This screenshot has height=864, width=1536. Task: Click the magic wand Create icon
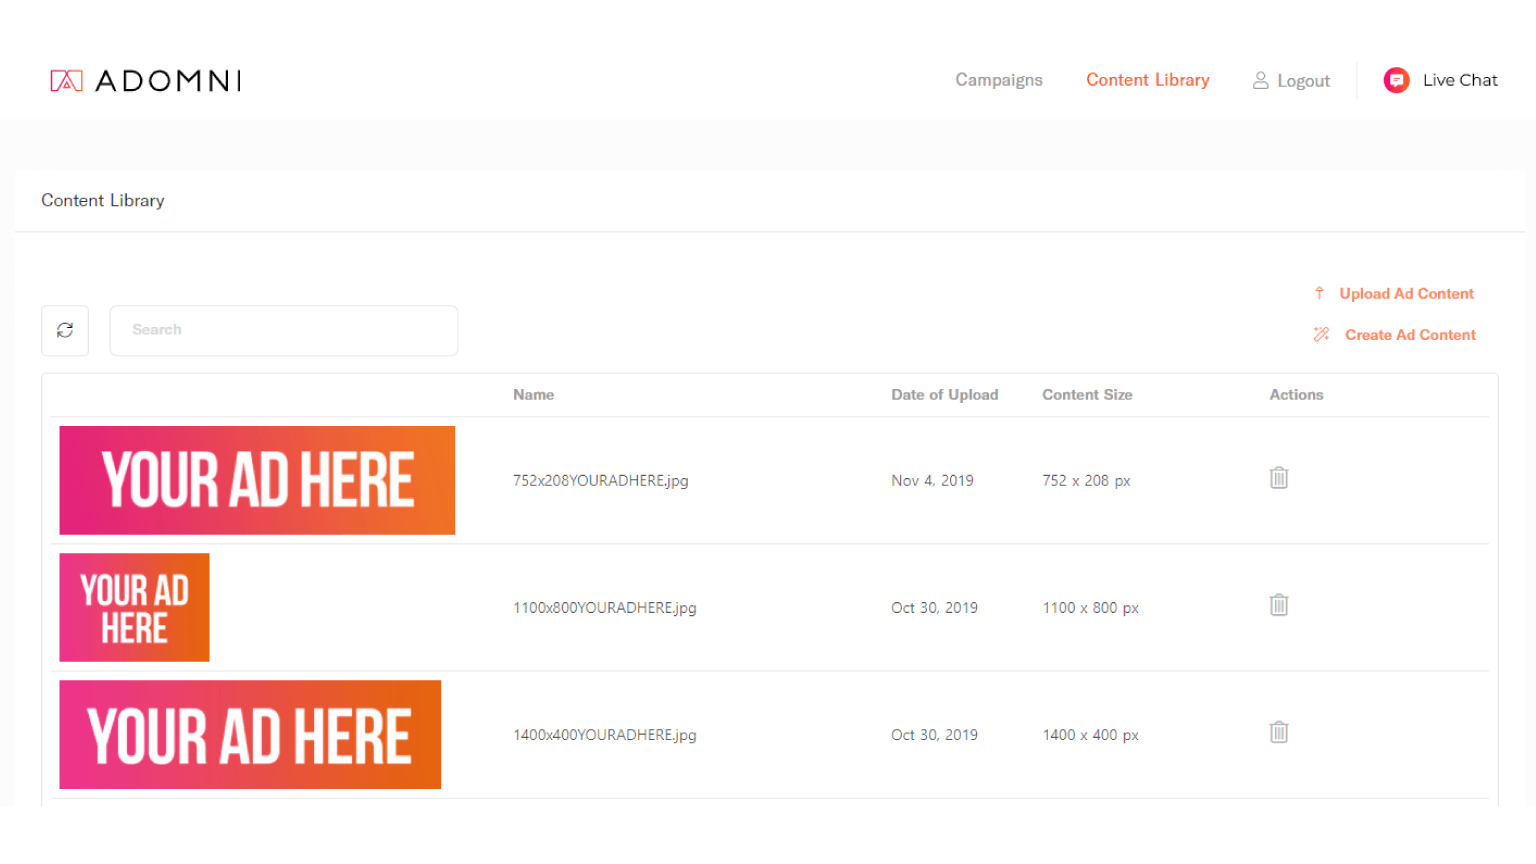click(1321, 335)
